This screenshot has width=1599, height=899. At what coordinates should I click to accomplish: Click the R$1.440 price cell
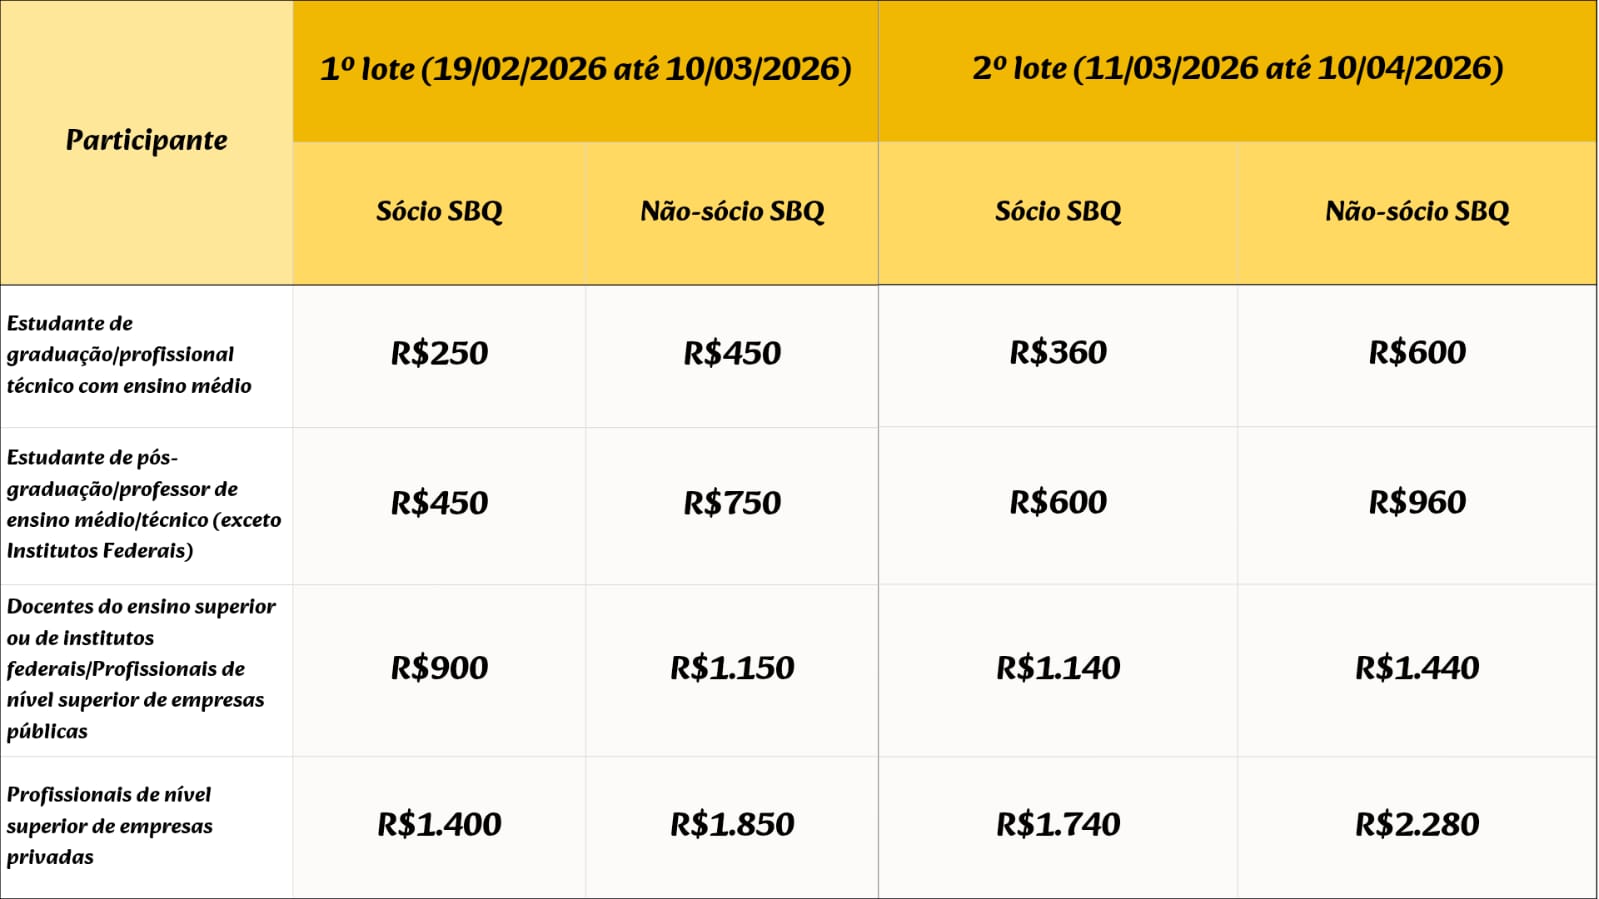click(1417, 668)
